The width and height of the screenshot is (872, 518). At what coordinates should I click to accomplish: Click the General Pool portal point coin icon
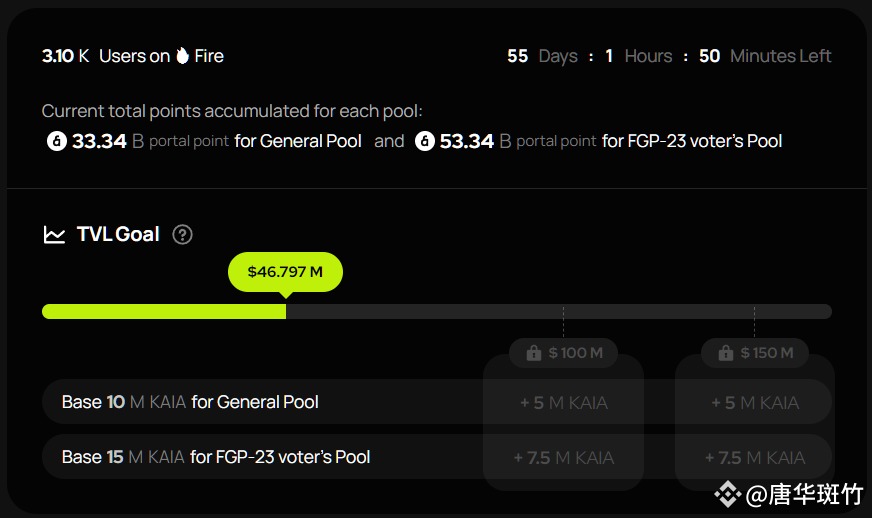click(57, 141)
